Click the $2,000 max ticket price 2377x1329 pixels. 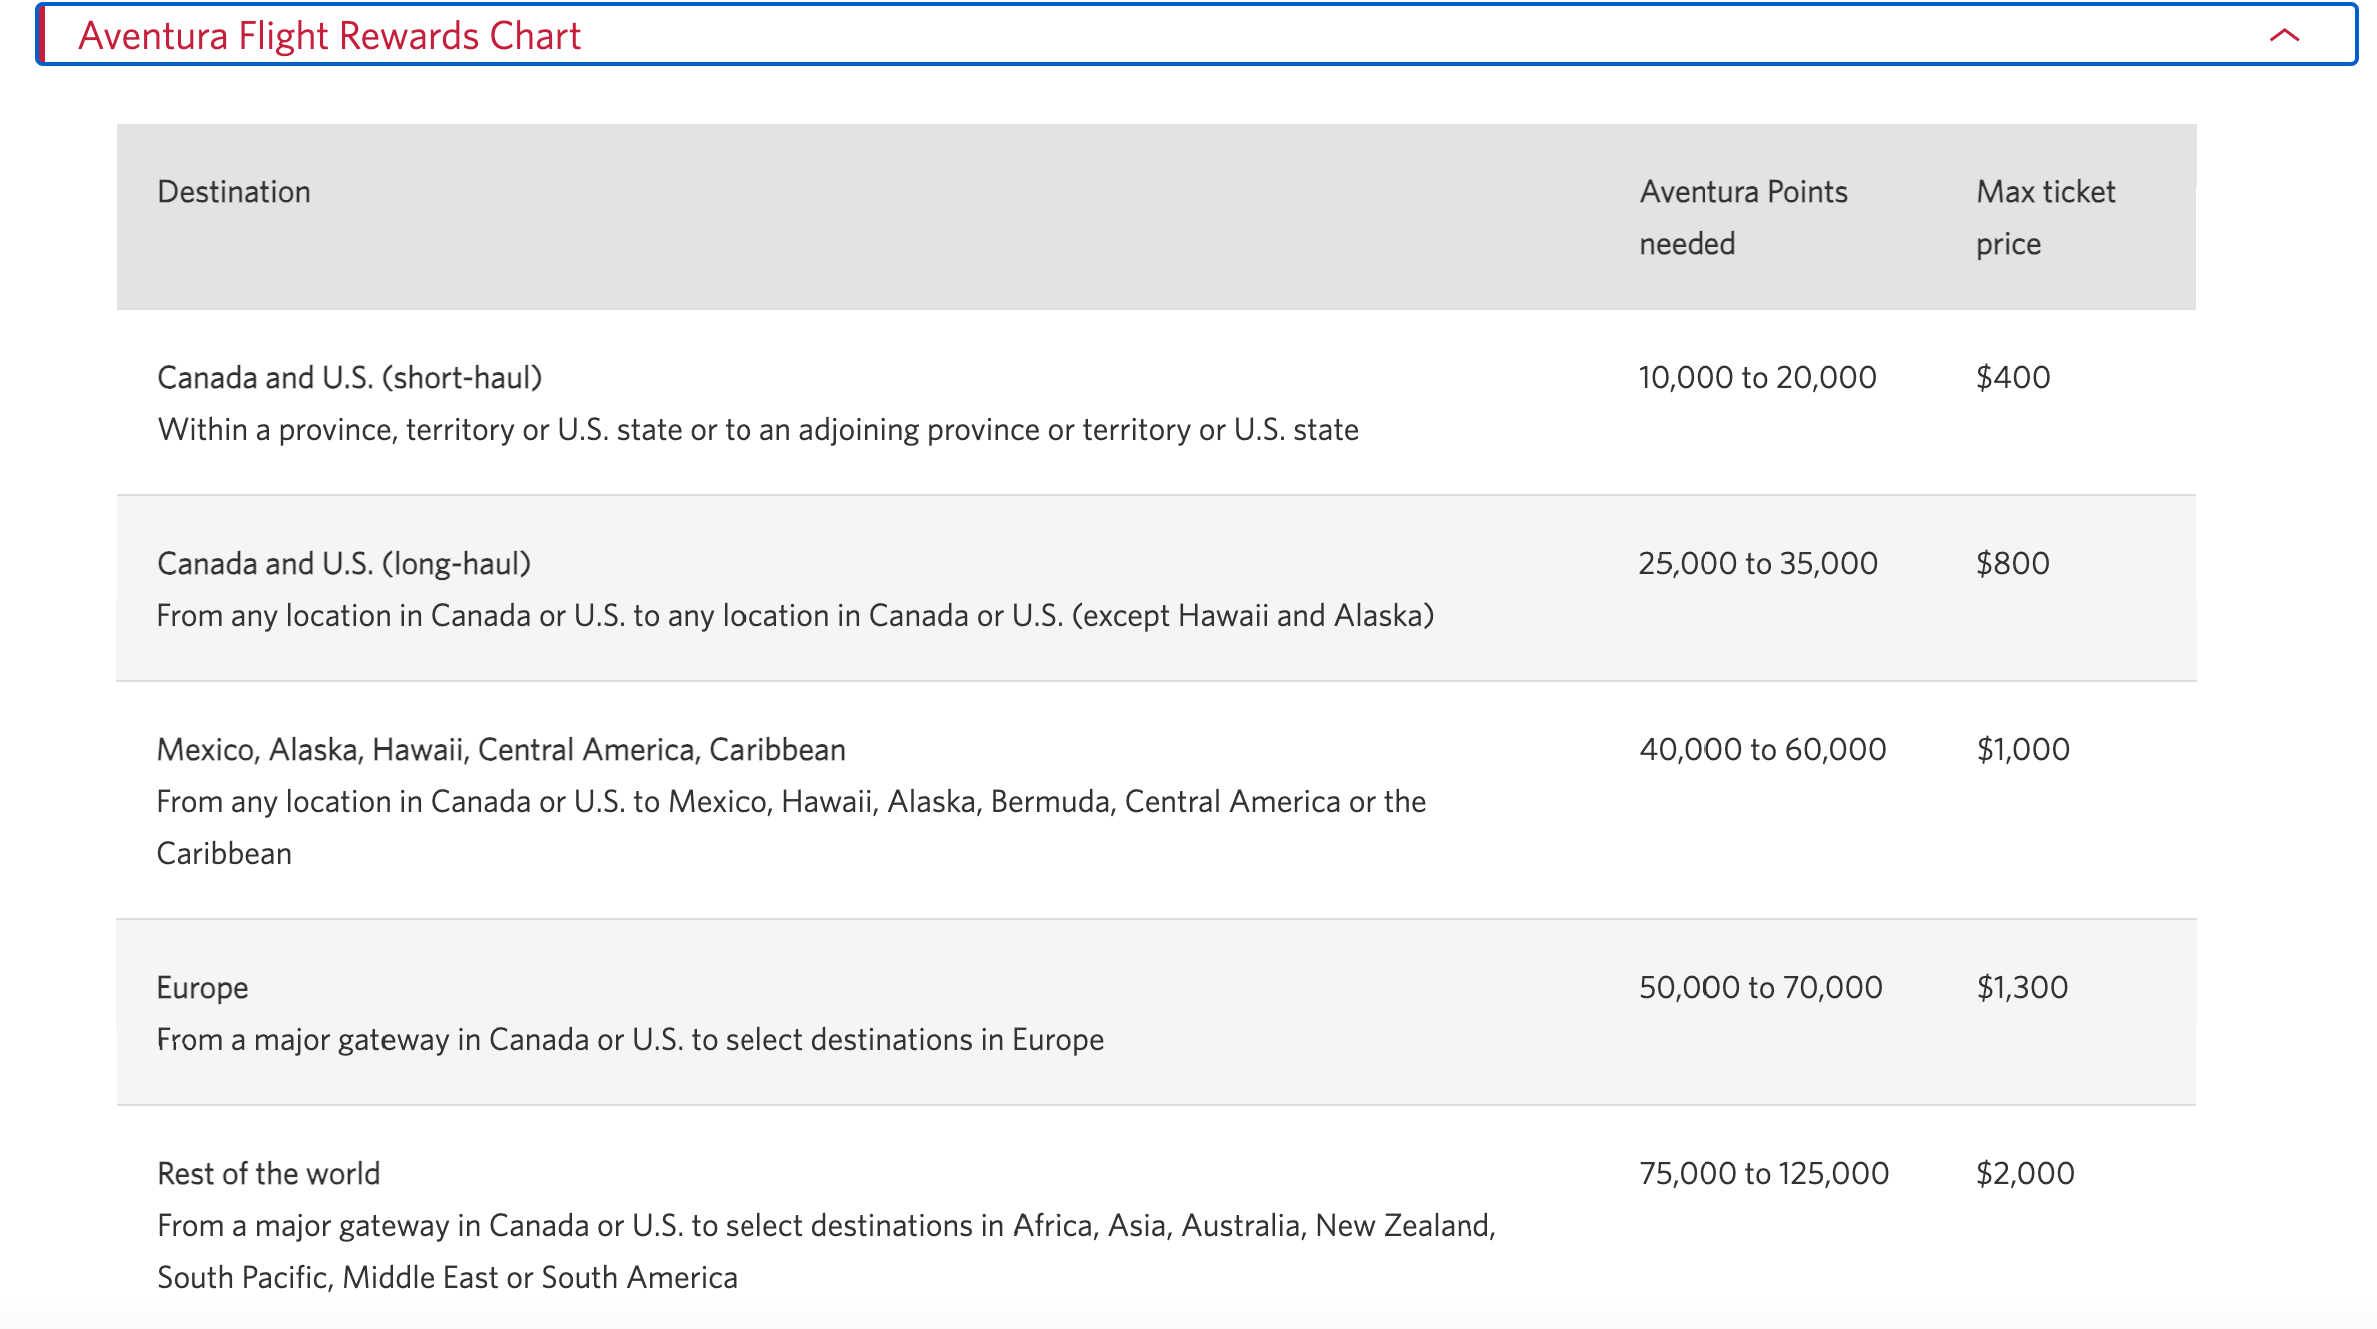2024,1173
